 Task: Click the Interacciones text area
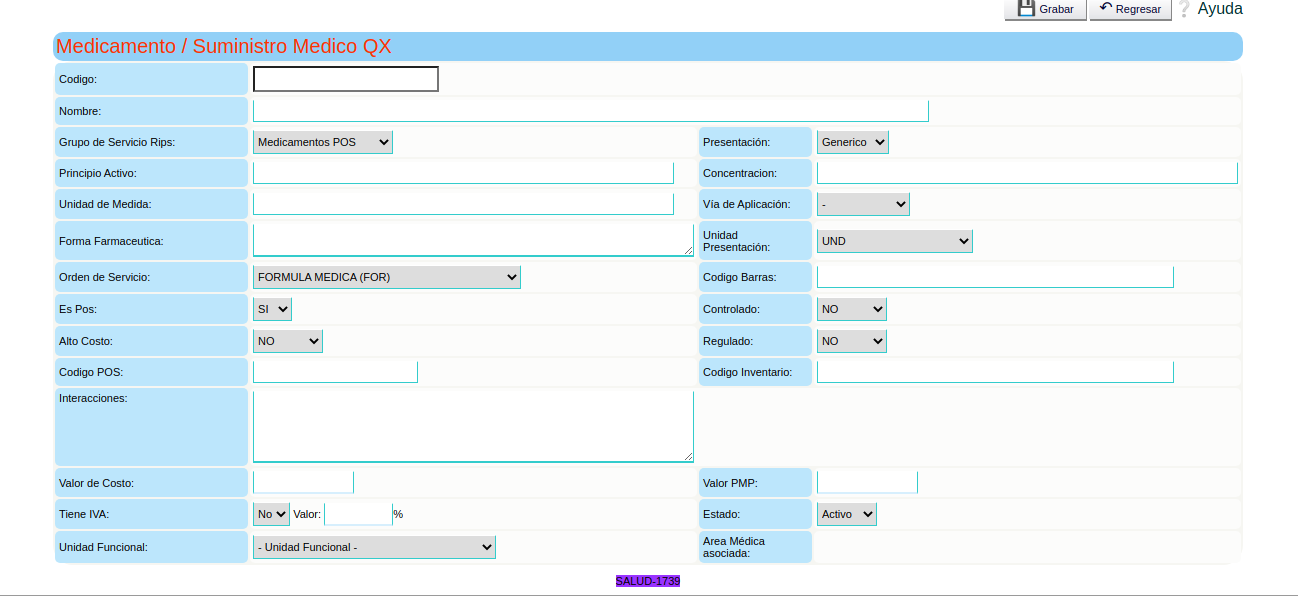click(473, 426)
